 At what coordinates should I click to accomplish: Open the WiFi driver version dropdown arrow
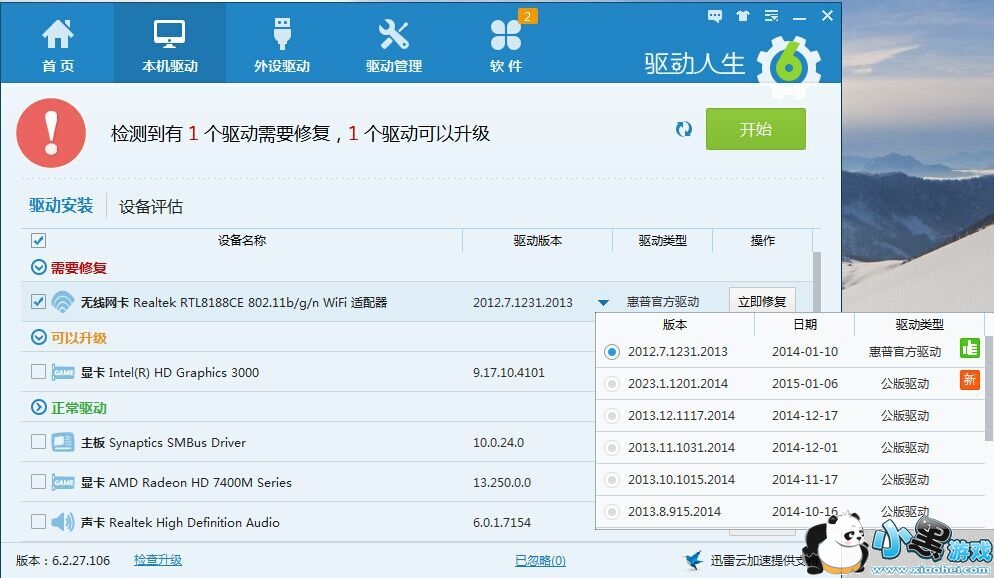click(603, 302)
